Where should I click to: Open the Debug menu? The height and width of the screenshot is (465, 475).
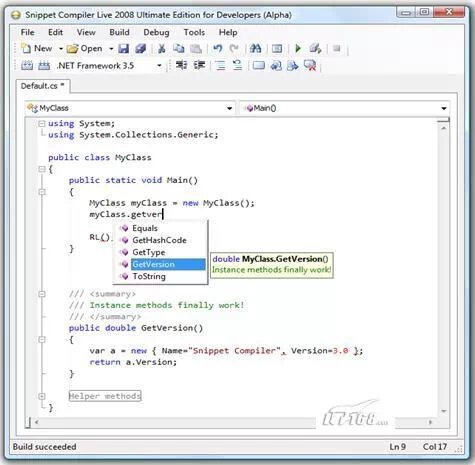[x=156, y=32]
